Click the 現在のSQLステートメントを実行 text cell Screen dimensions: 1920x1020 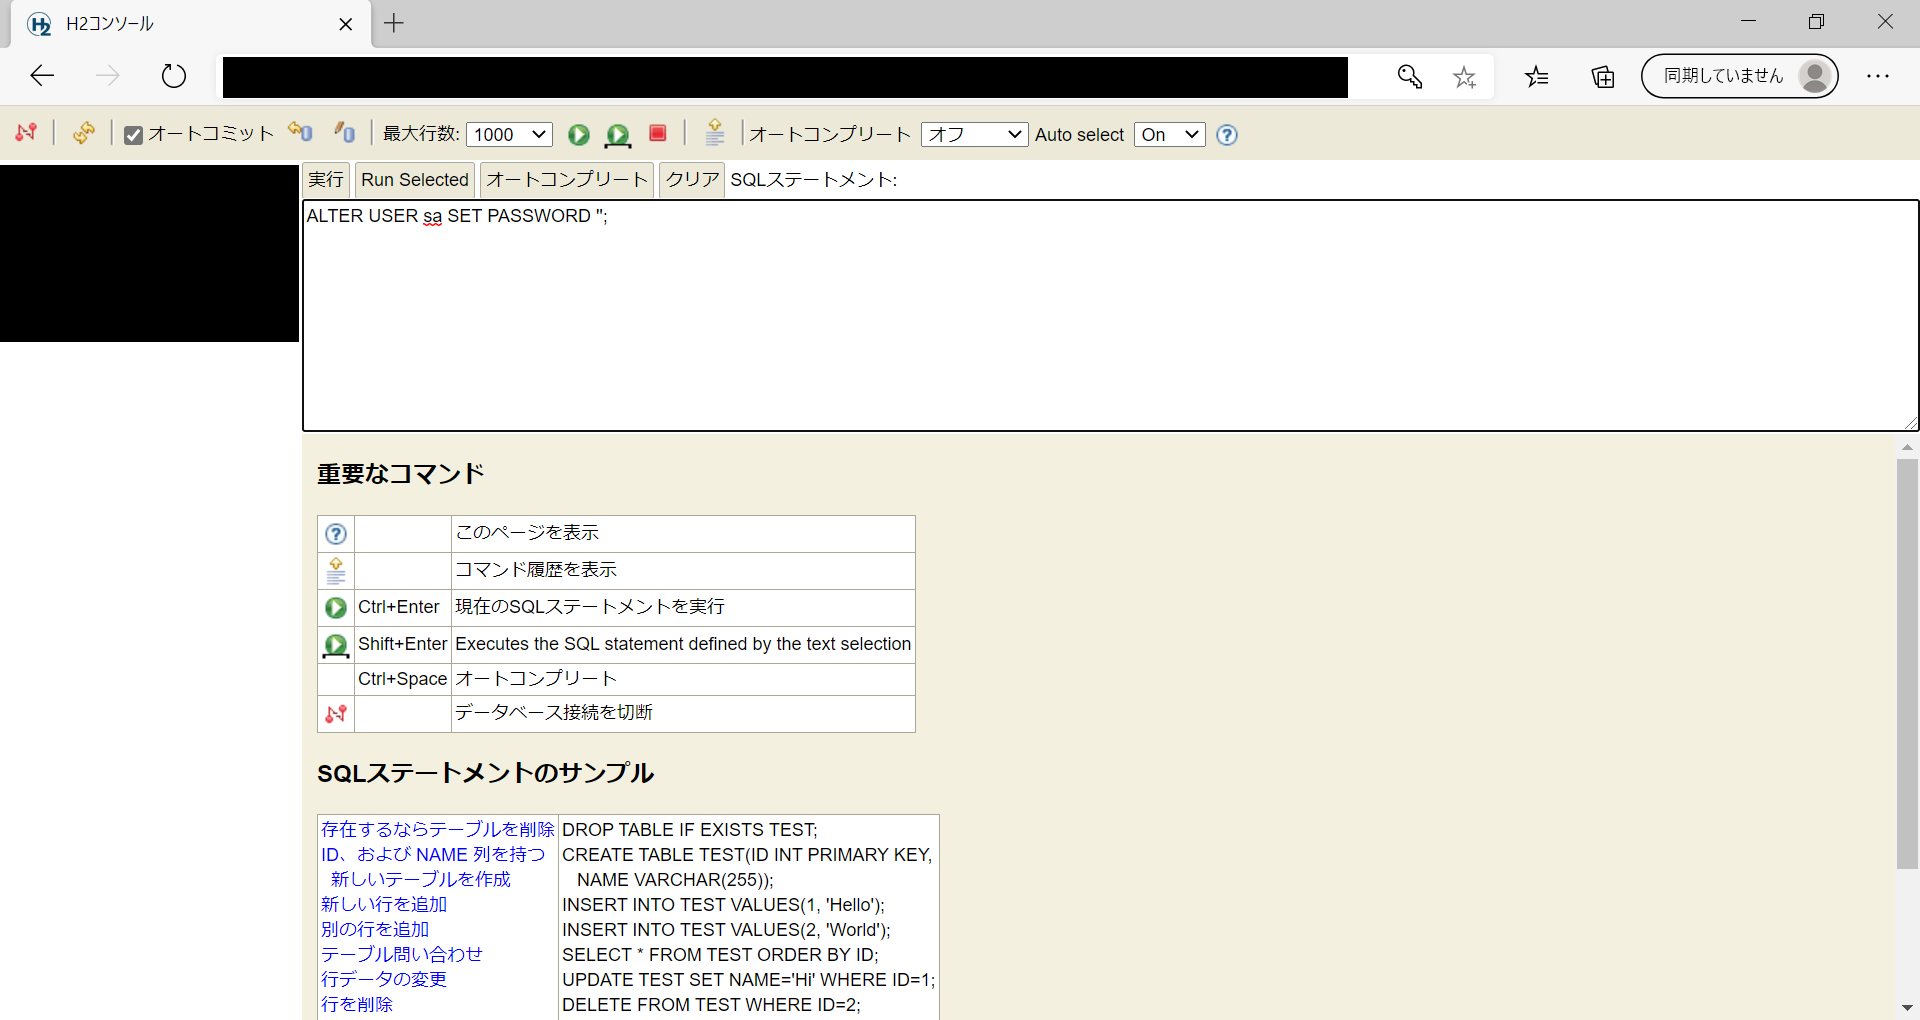tap(683, 607)
